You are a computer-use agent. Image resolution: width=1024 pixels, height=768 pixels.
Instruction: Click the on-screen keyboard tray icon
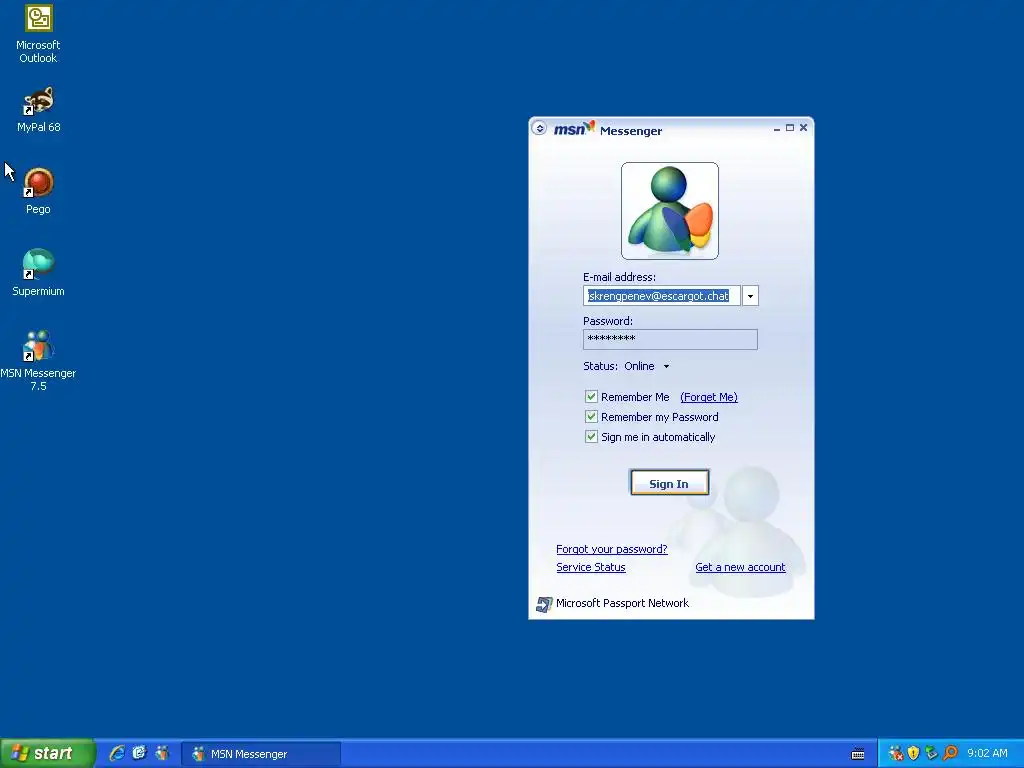858,754
